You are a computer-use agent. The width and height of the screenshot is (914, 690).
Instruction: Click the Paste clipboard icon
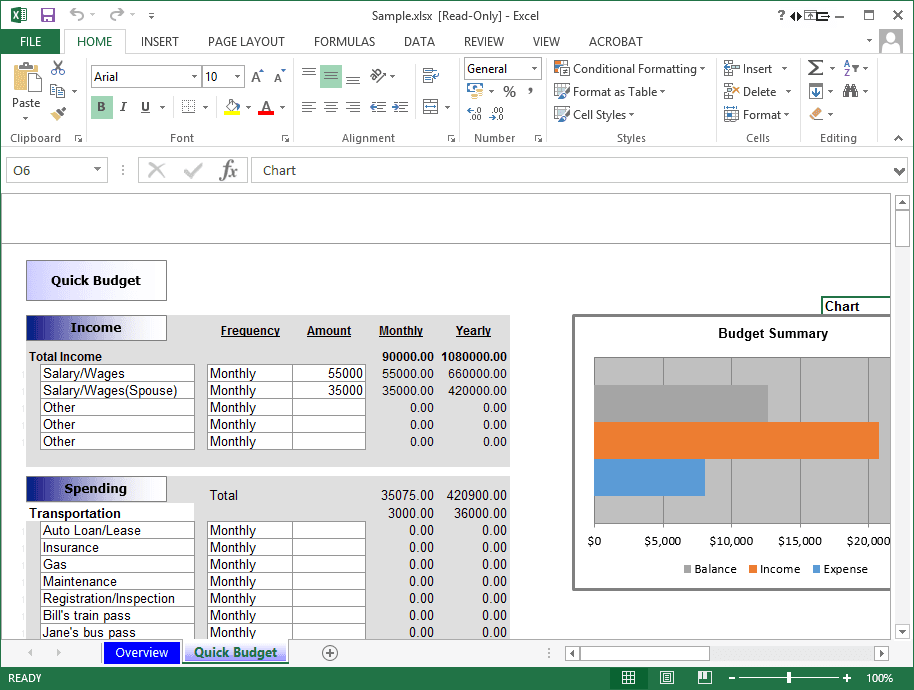[x=27, y=78]
